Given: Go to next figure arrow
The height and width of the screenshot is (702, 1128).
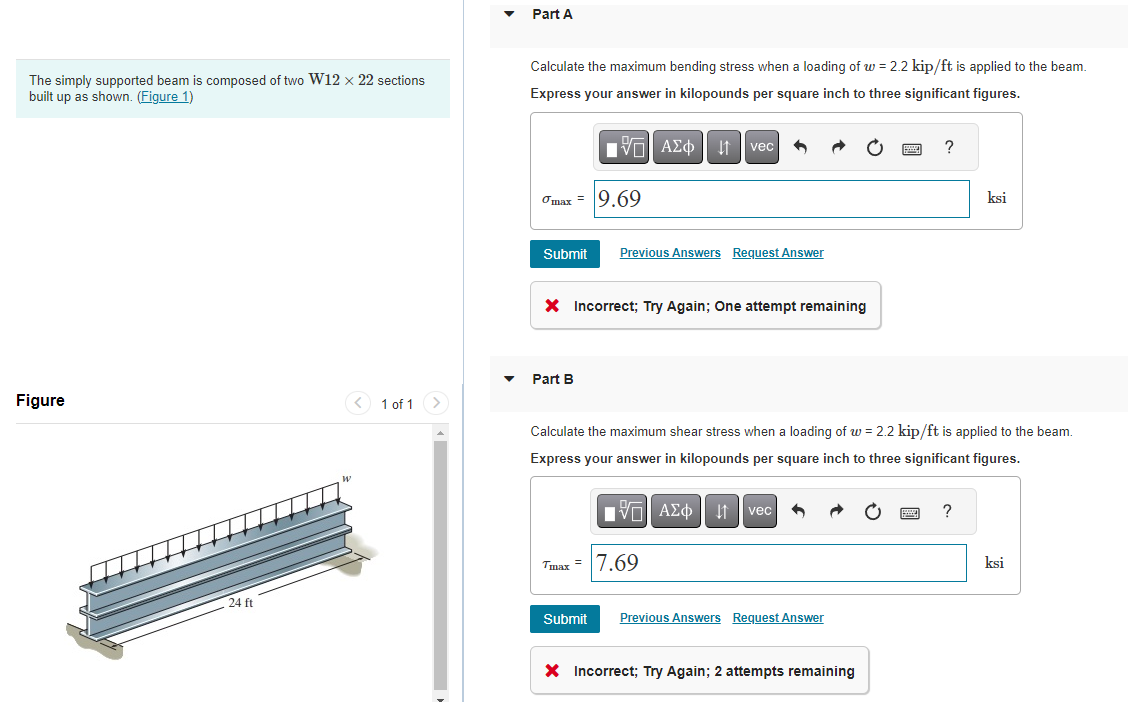Looking at the screenshot, I should (436, 403).
